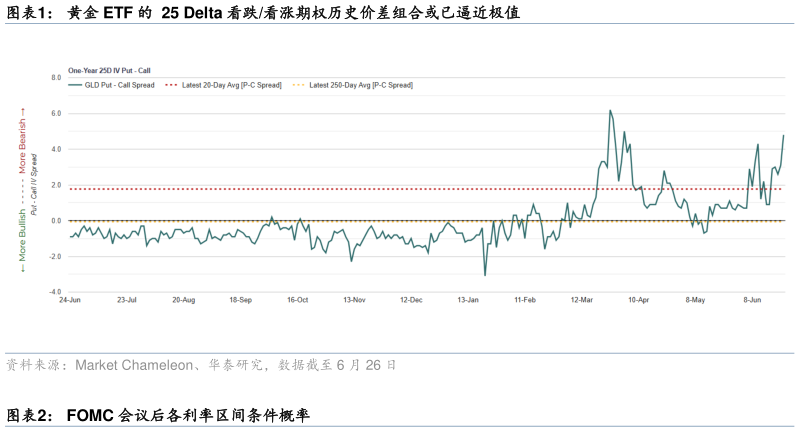This screenshot has width=800, height=439.
Task: Click the Put - Call IV Spread axis title
Action: click(x=34, y=184)
